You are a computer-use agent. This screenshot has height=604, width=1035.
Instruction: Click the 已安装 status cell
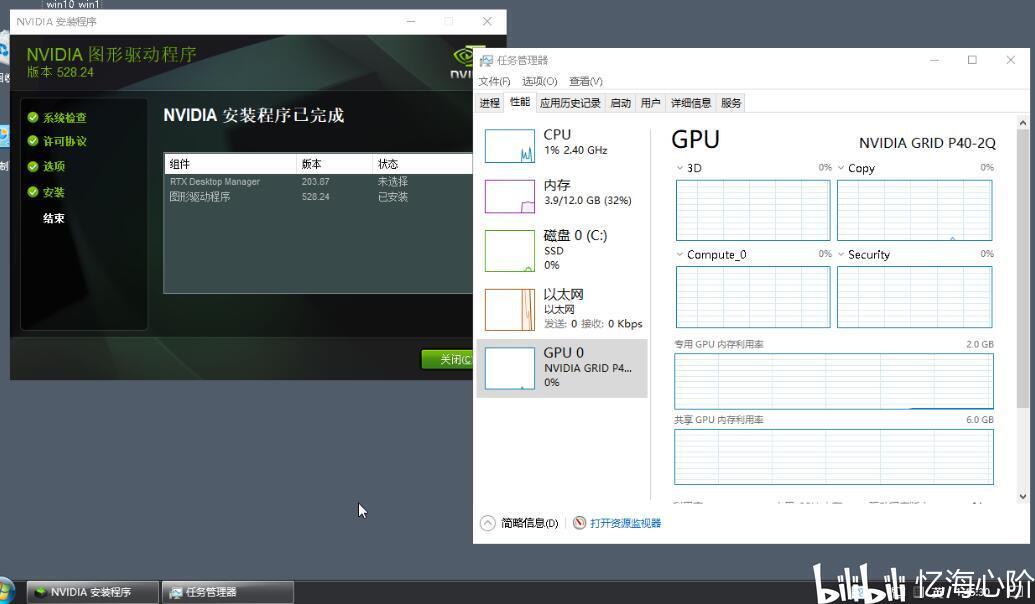[393, 197]
